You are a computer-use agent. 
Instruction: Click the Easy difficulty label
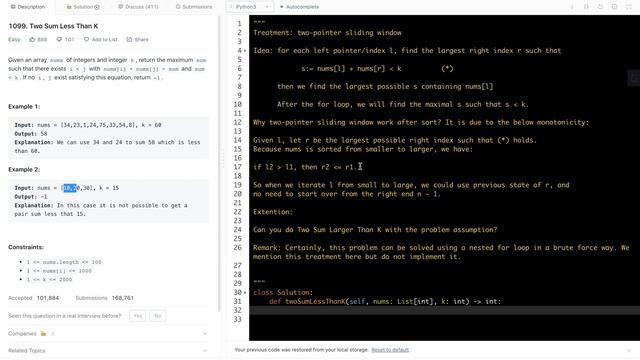[x=14, y=40]
